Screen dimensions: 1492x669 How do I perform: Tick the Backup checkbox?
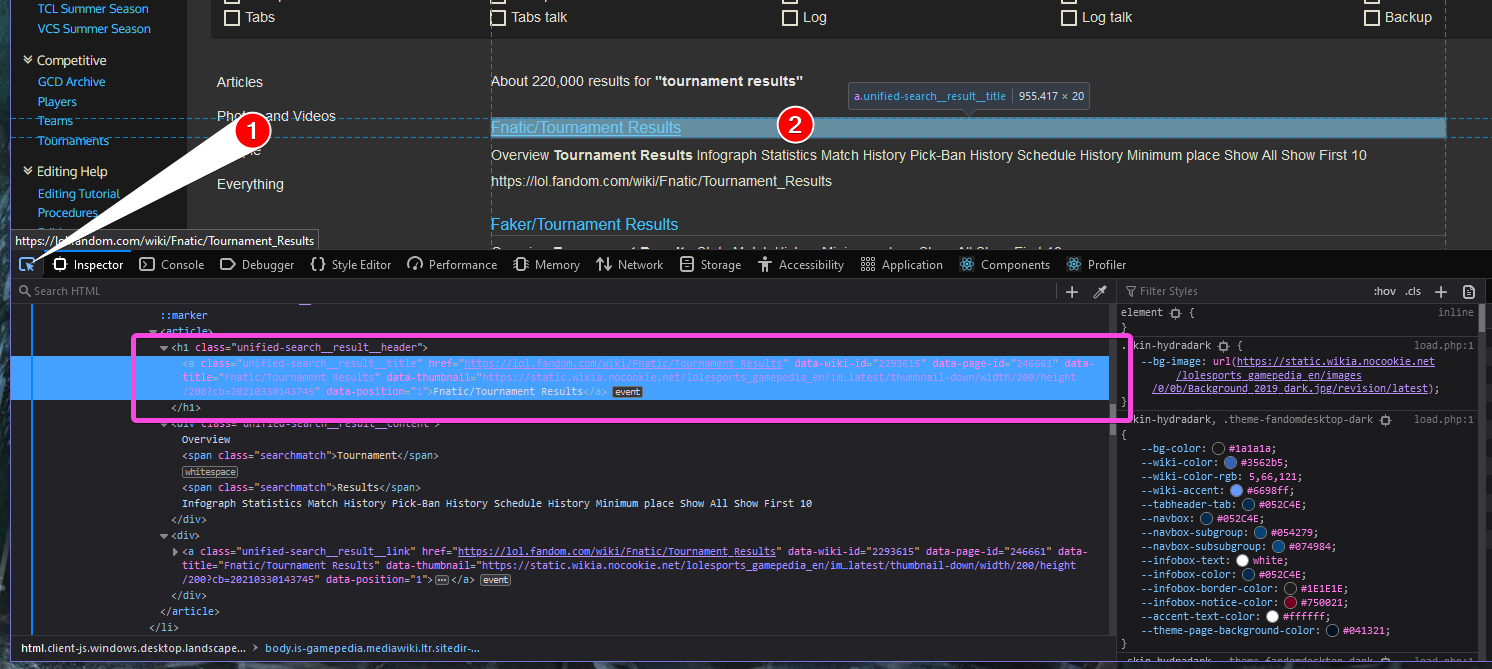pyautogui.click(x=1372, y=17)
